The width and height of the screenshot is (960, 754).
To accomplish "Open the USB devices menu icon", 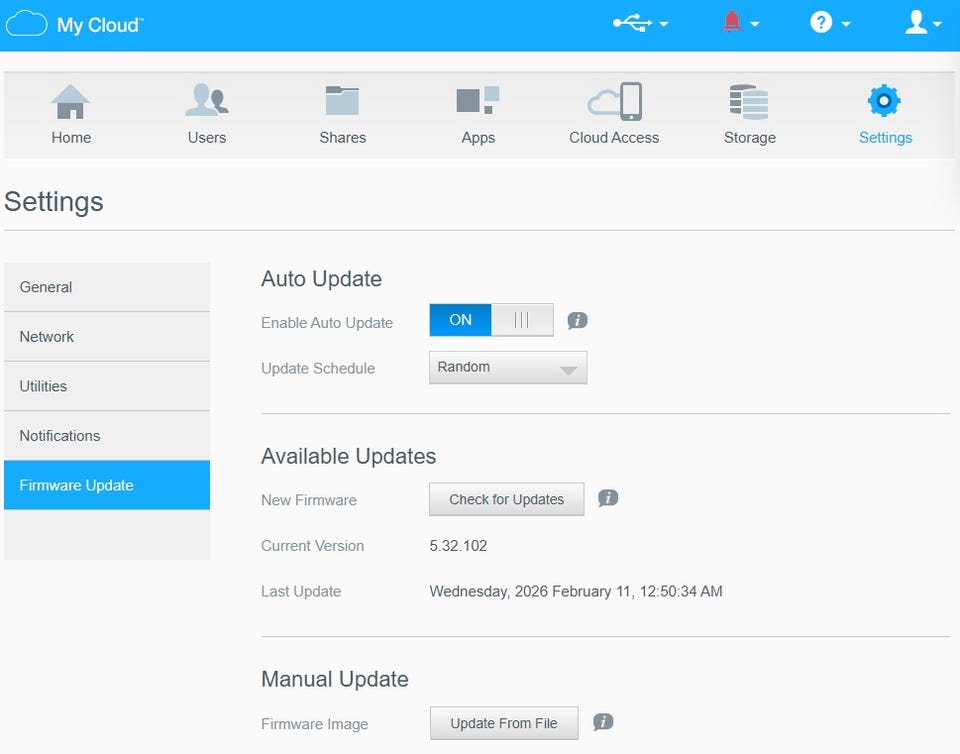I will (x=633, y=23).
